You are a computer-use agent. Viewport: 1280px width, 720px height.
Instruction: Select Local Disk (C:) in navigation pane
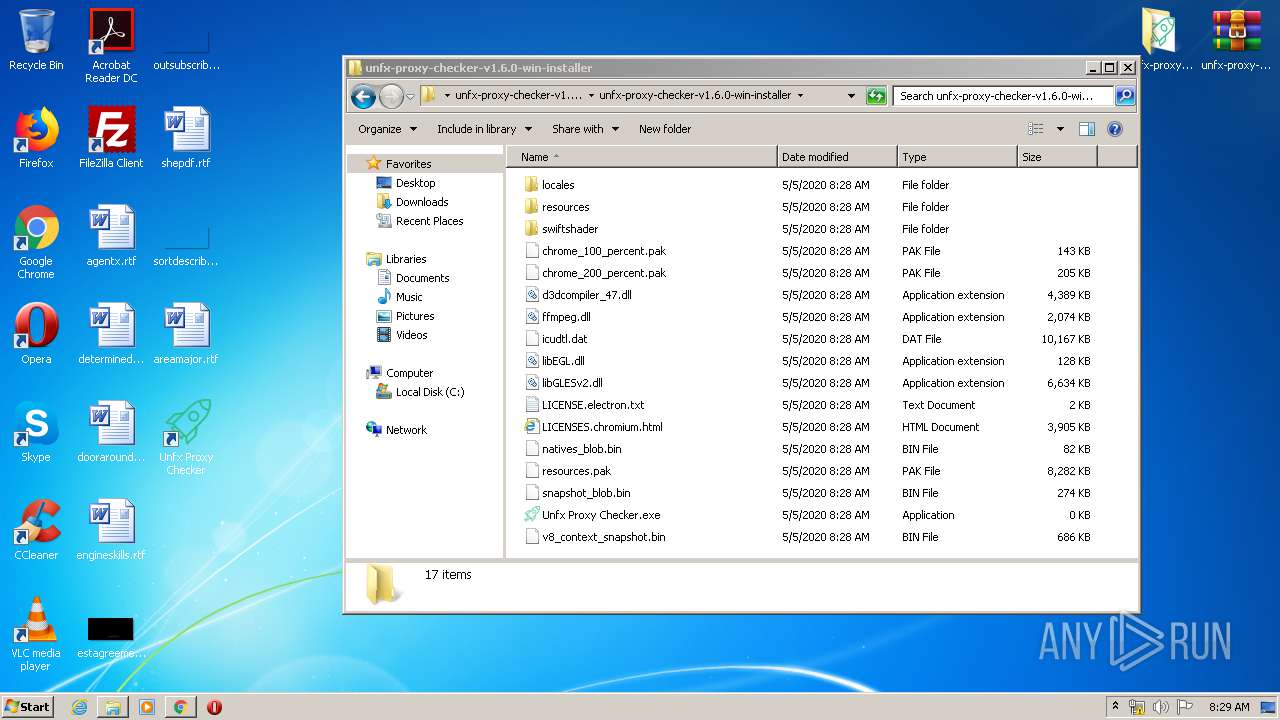click(x=429, y=392)
